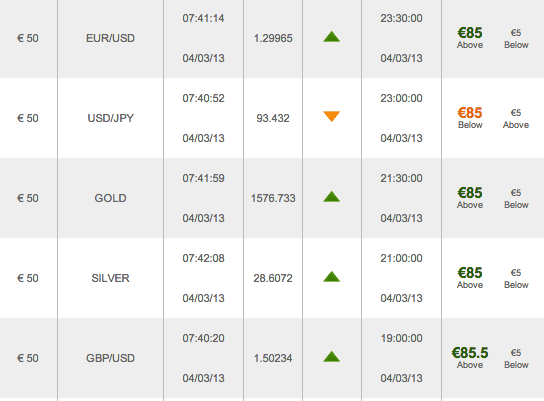This screenshot has width=544, height=401.
Task: Click the €85 Above payout for EUR/USD
Action: pos(470,38)
